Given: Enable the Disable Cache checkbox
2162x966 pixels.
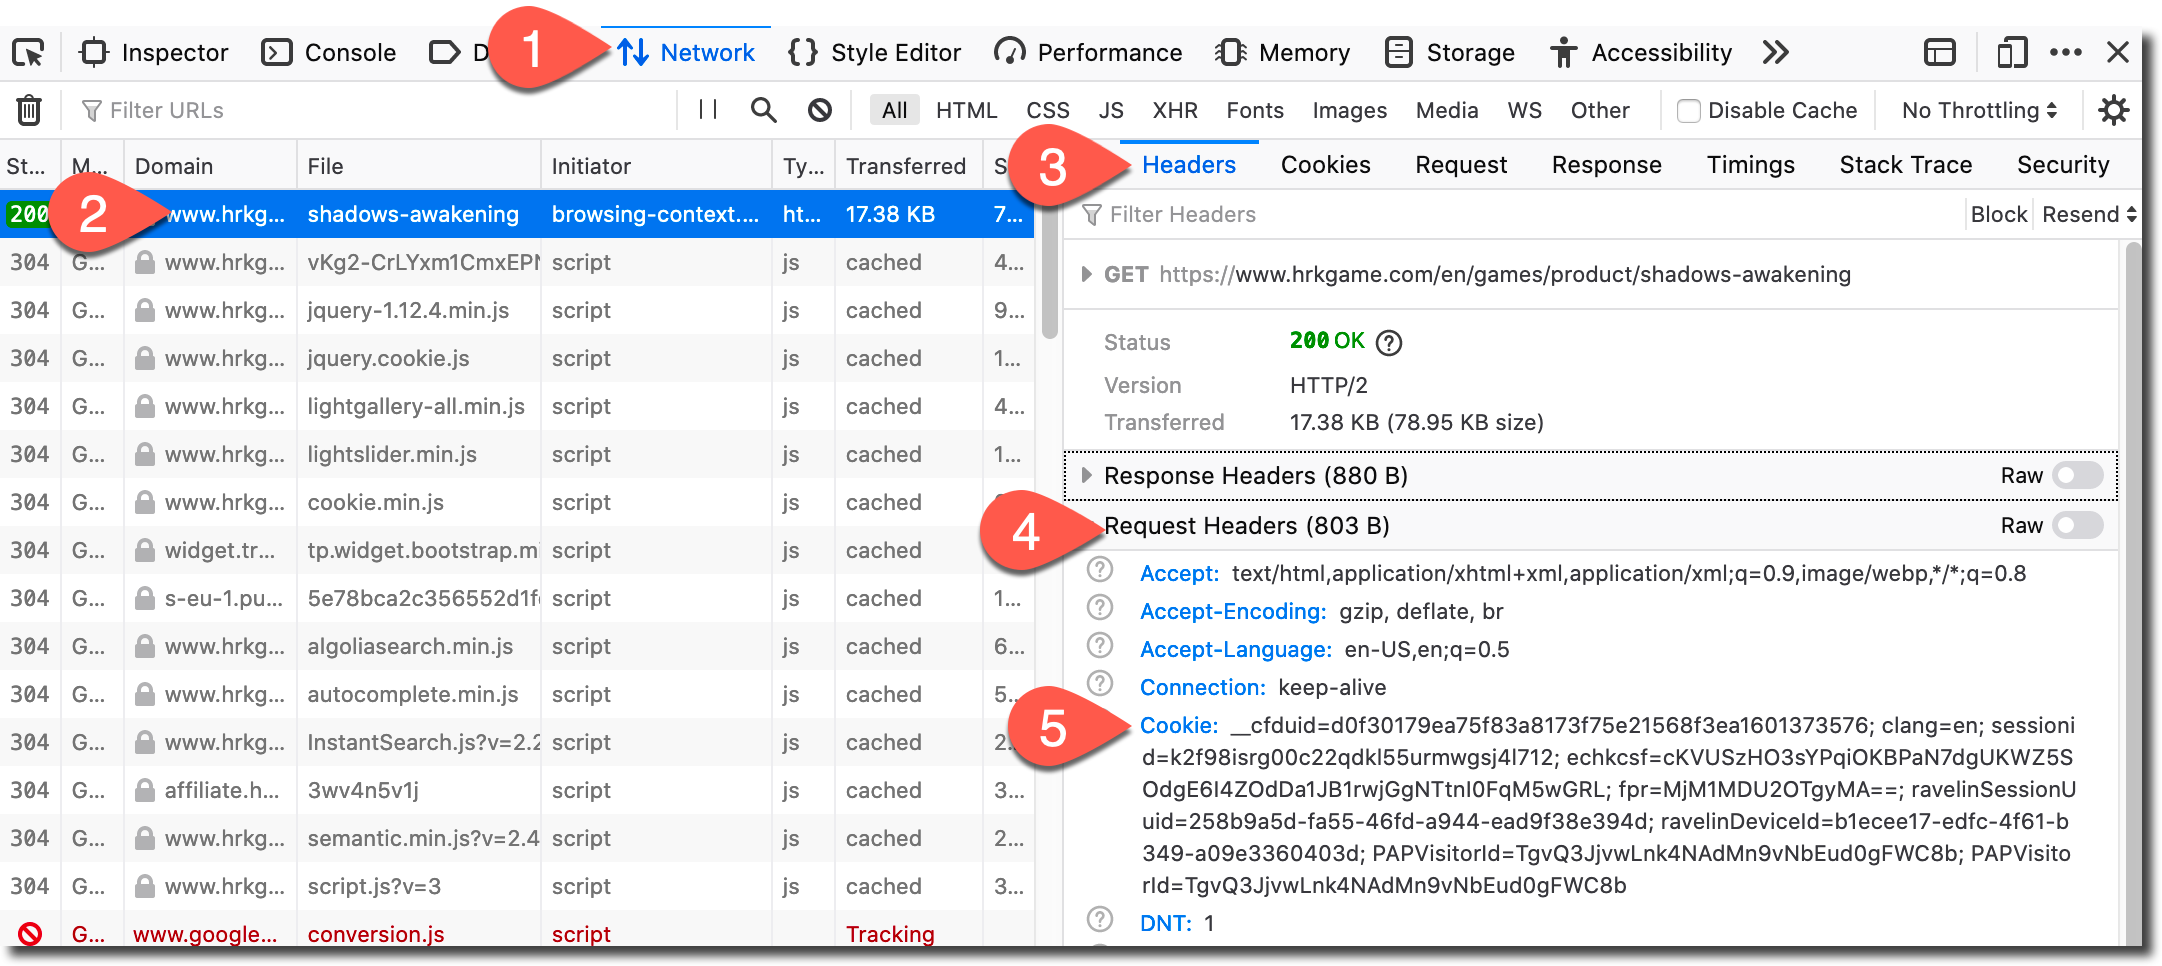Looking at the screenshot, I should coord(1688,110).
